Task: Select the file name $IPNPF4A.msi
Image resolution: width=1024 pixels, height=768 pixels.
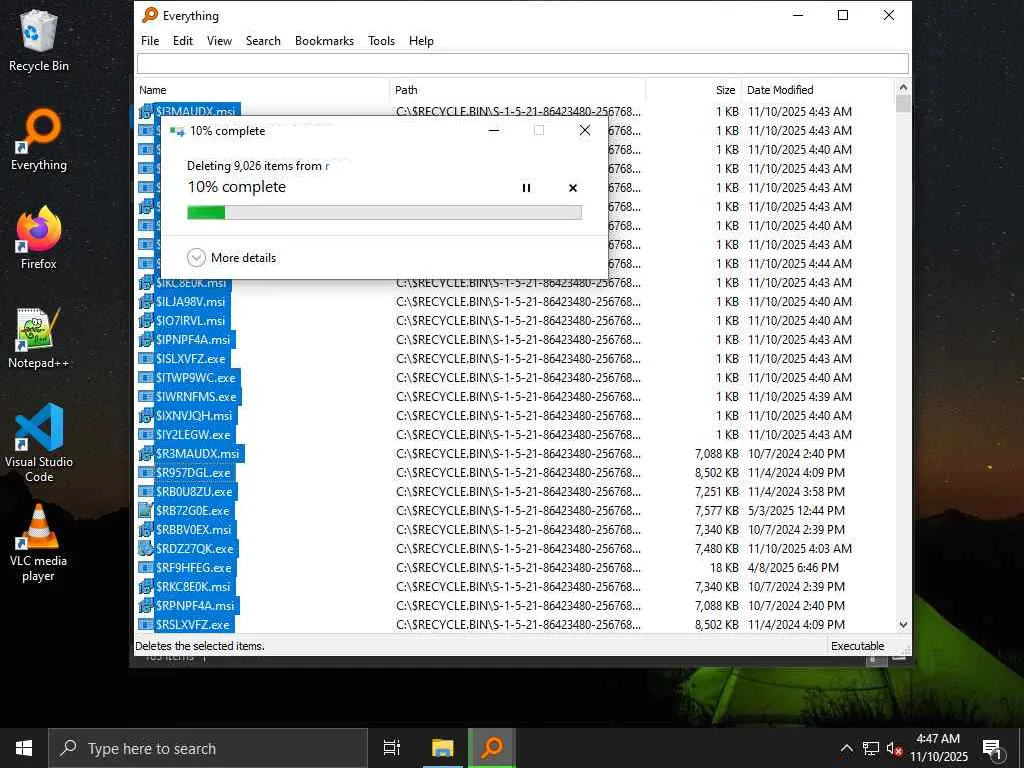Action: click(193, 340)
